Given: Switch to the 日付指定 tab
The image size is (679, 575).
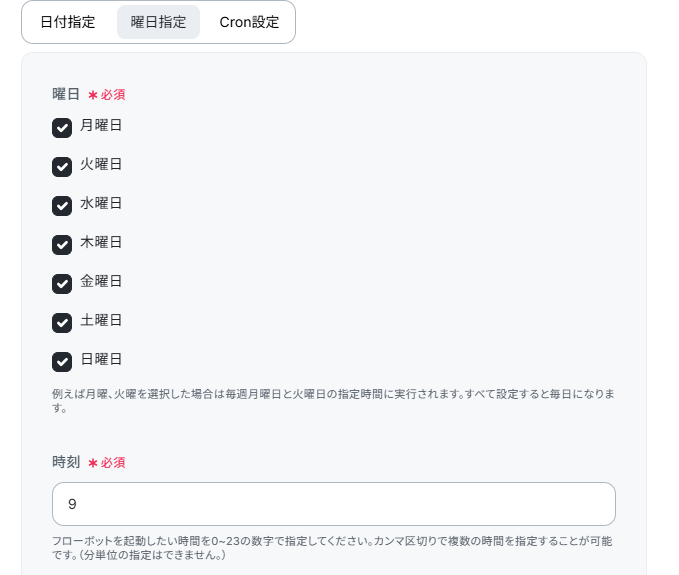Looking at the screenshot, I should tap(68, 22).
